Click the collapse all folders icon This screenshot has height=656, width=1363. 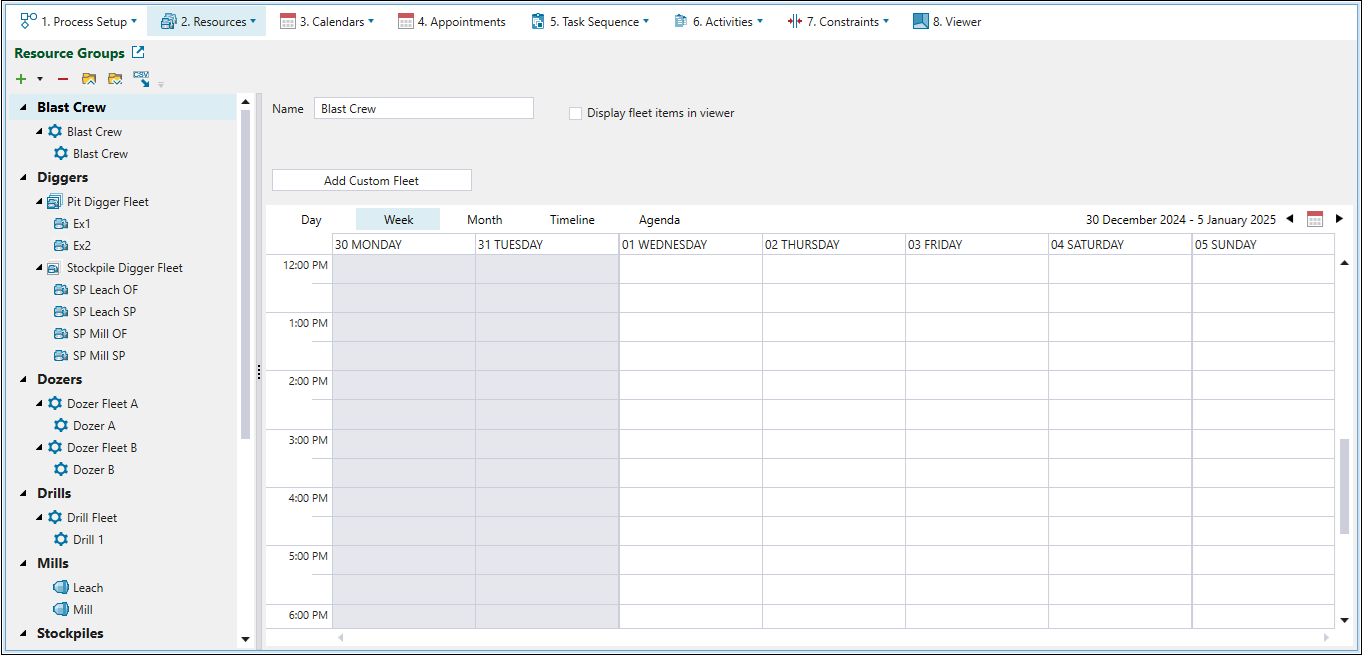tap(89, 79)
